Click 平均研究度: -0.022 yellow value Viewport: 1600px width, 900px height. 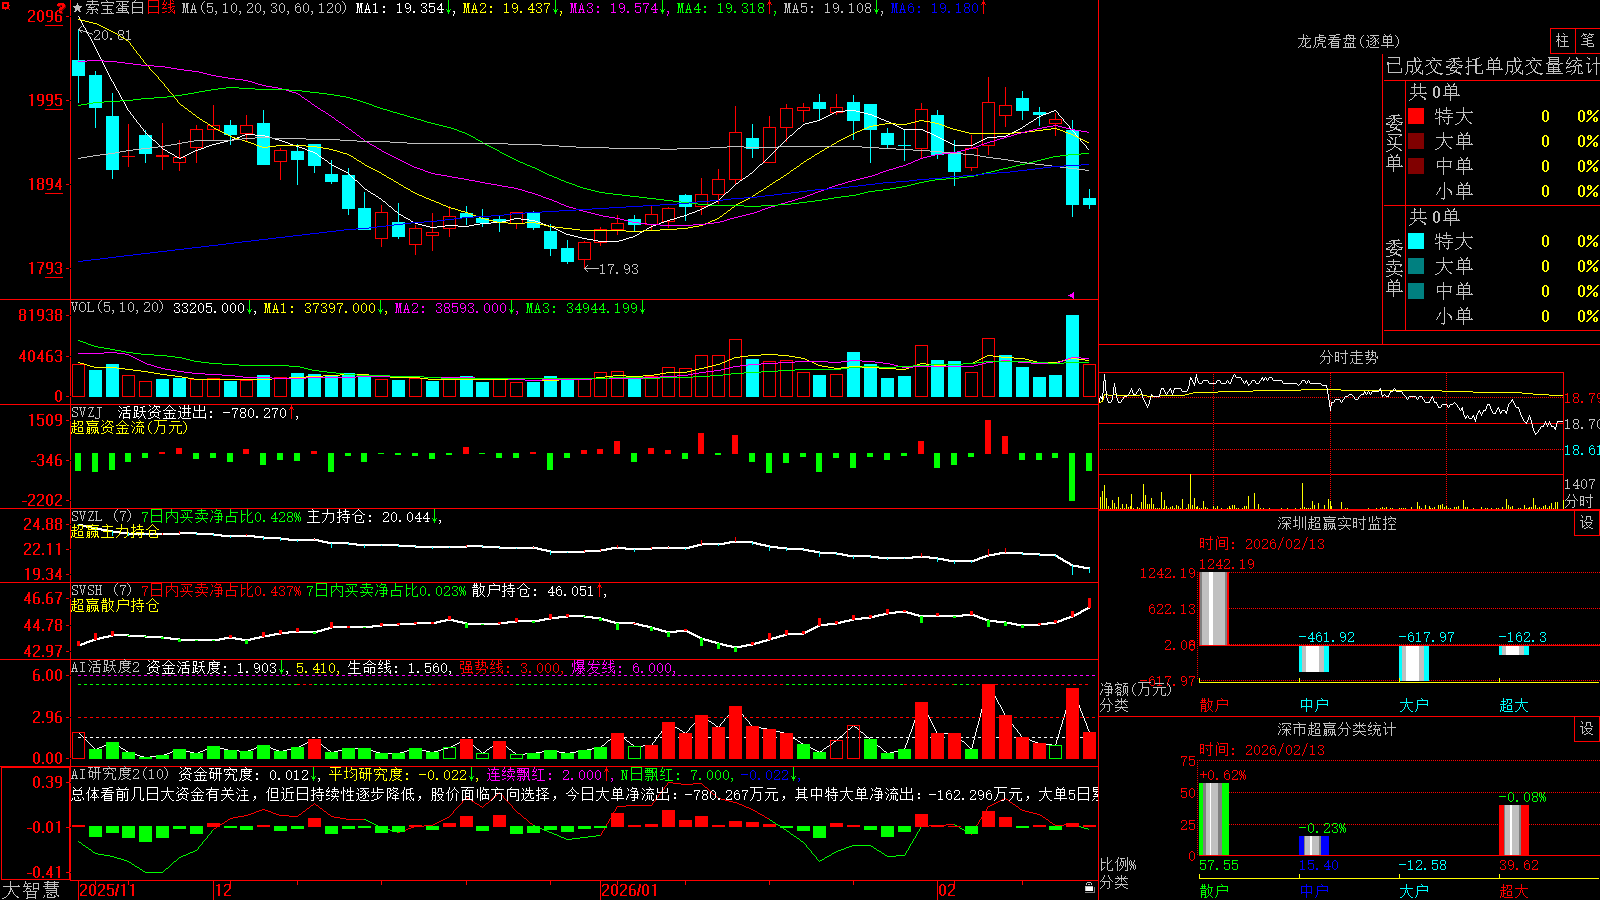tap(404, 774)
